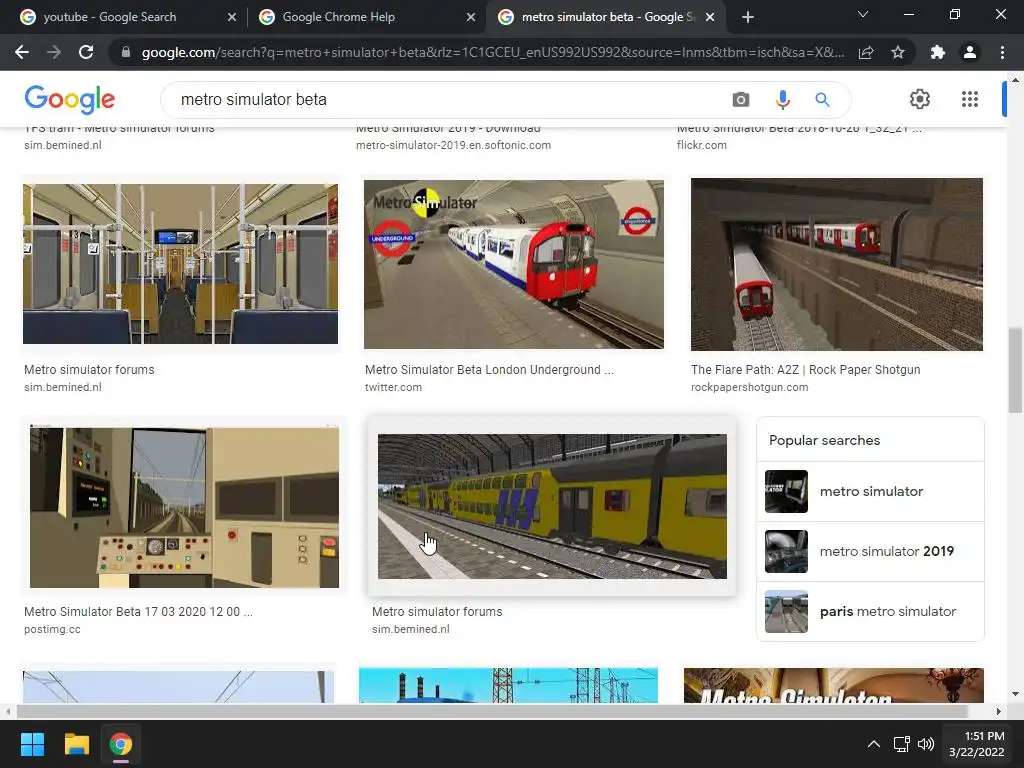This screenshot has width=1024, height=768.
Task: Open a new browser tab
Action: point(748,17)
